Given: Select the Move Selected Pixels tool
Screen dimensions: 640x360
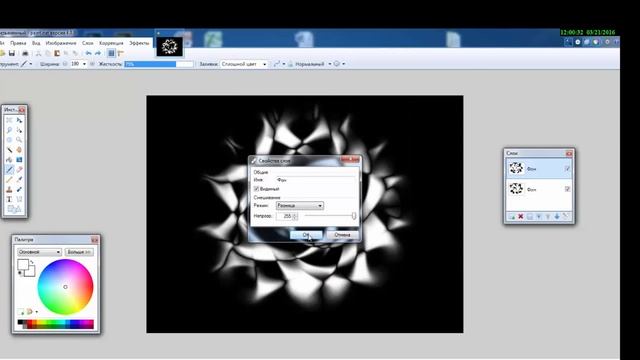Looking at the screenshot, I should click(19, 120).
